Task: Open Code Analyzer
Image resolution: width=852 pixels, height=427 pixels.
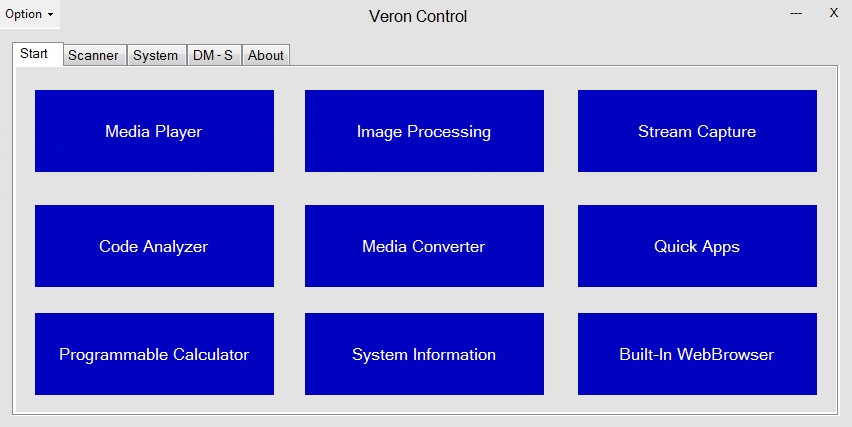Action: point(154,246)
